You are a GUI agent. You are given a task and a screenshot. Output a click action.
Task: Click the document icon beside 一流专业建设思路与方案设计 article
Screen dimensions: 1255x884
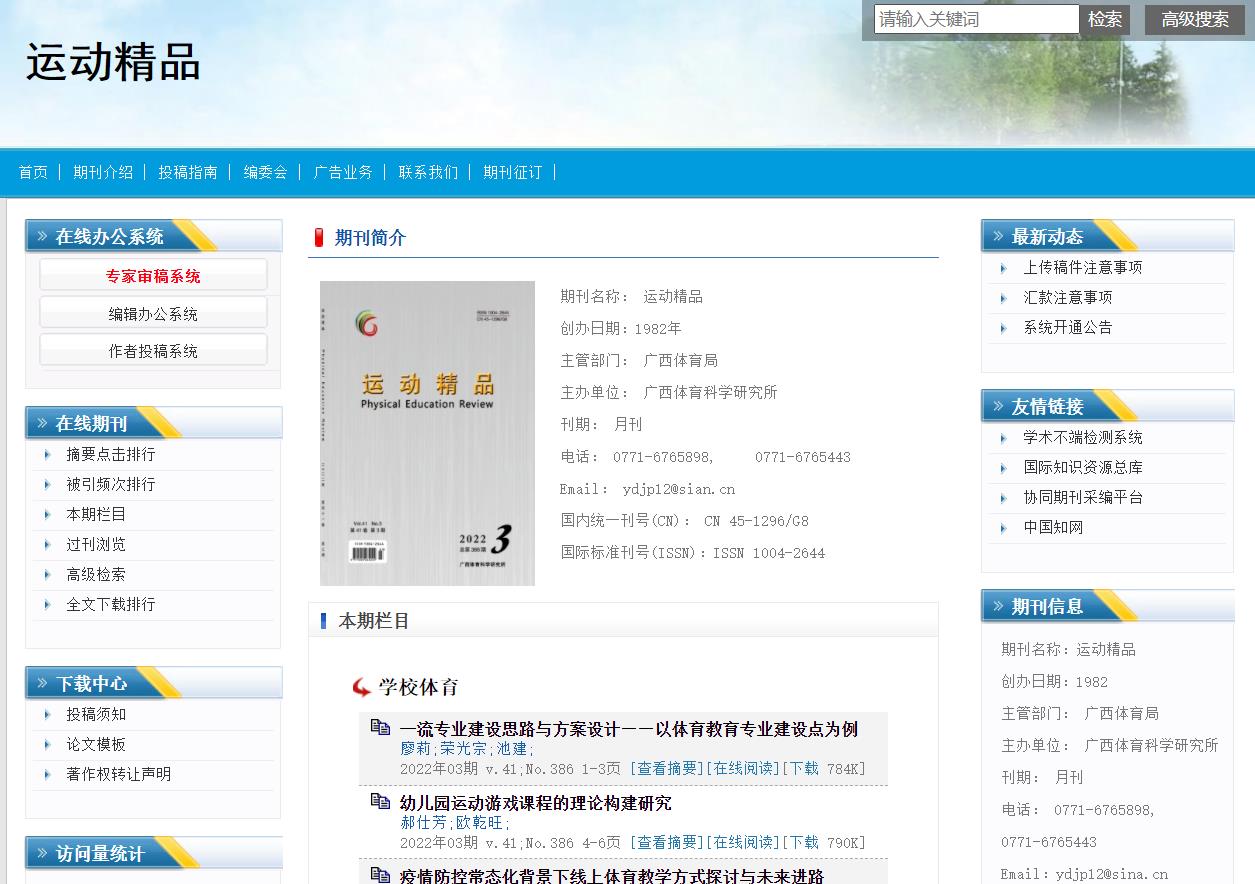tap(380, 728)
